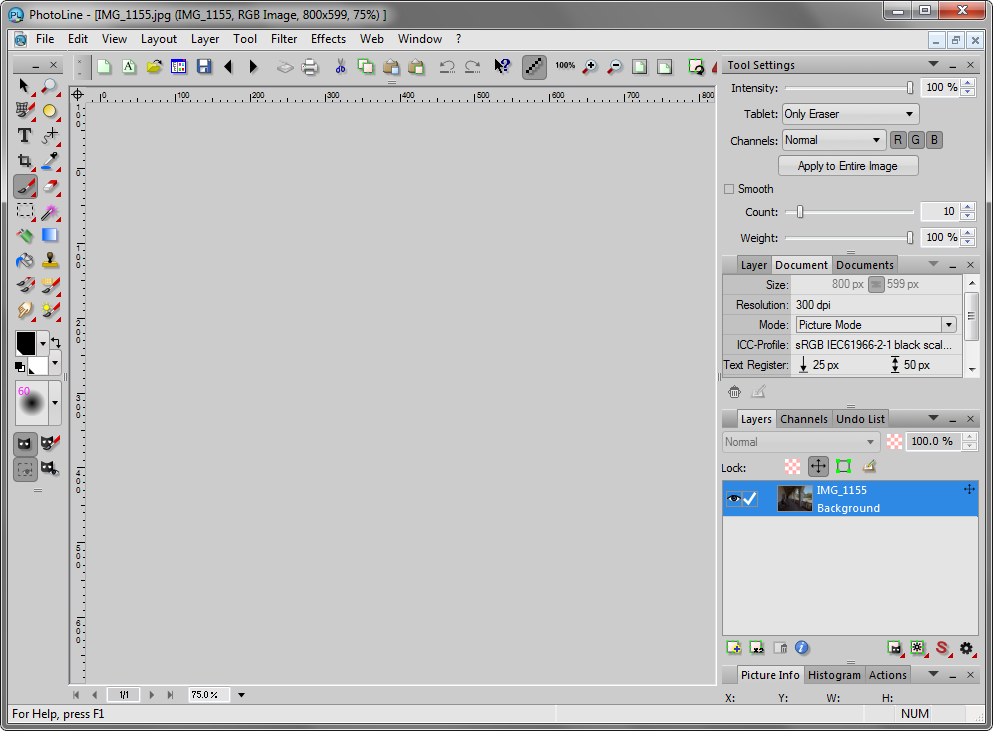Toggle visibility eye of IMG_1155 layer
The height and width of the screenshot is (731, 993).
click(x=733, y=499)
